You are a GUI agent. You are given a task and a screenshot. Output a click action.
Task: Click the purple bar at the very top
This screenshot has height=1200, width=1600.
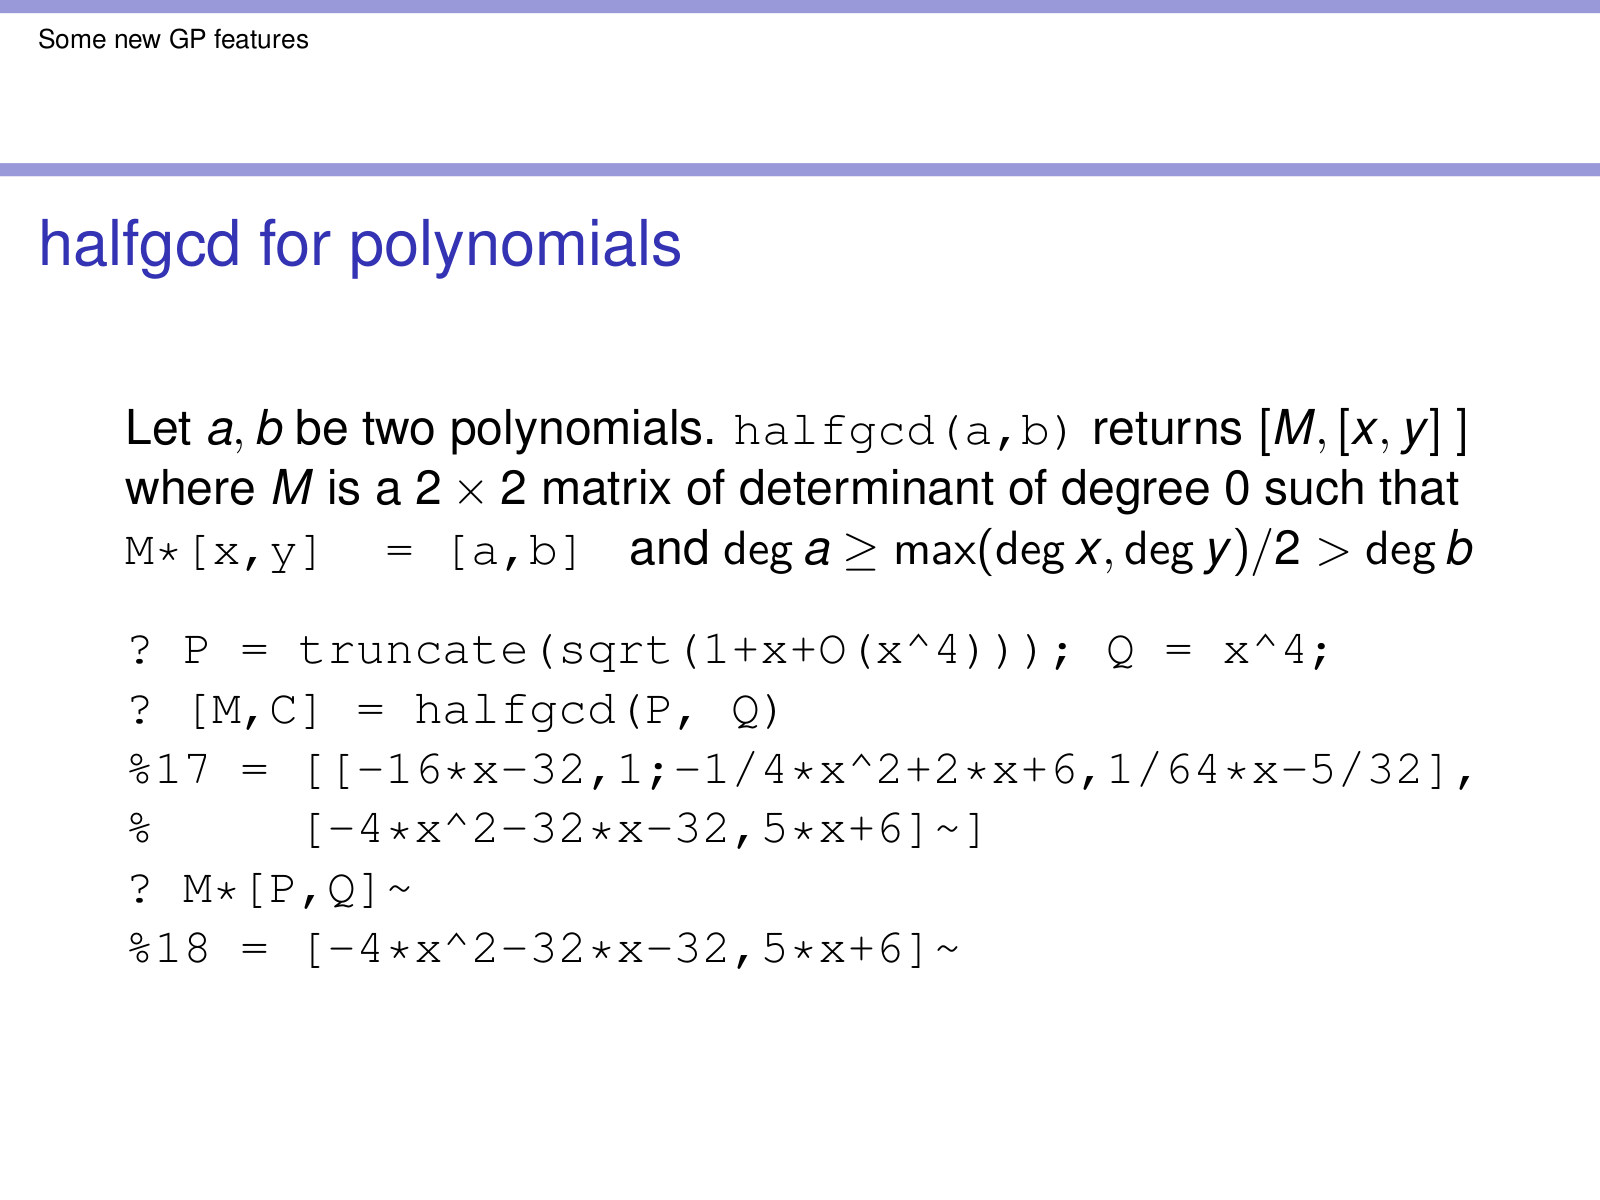pos(800,6)
